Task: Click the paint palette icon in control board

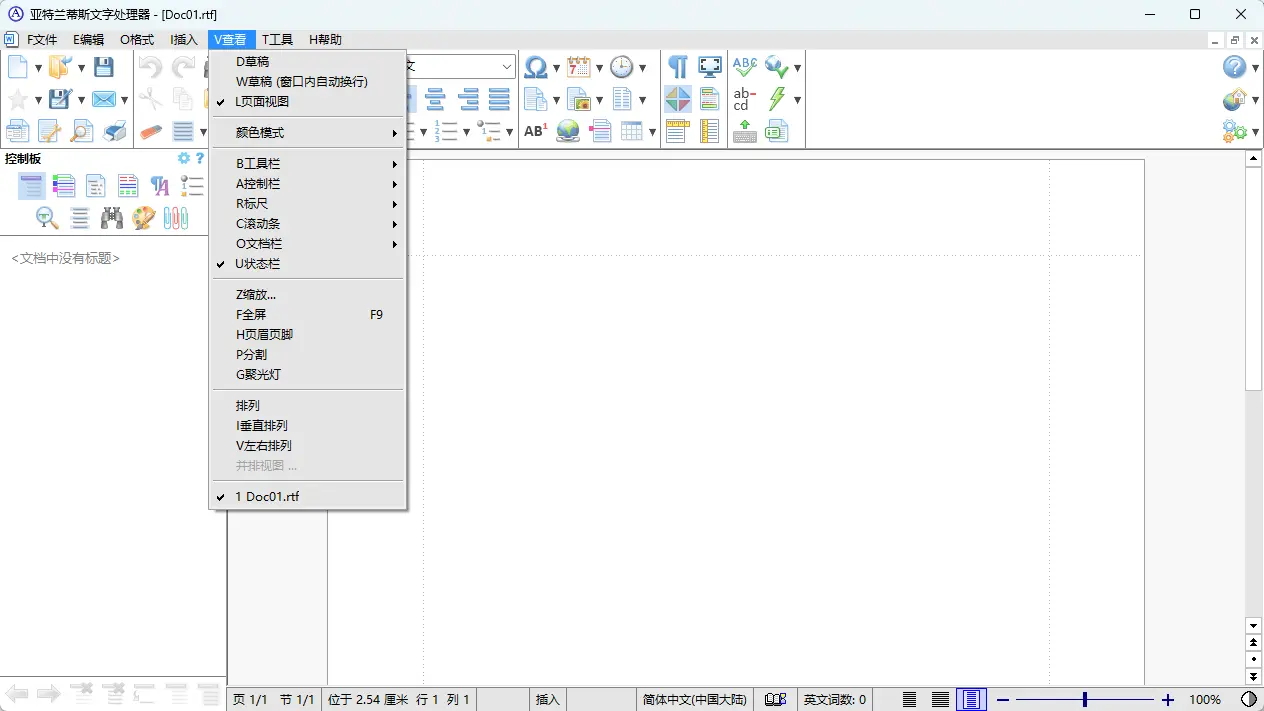Action: click(x=144, y=217)
